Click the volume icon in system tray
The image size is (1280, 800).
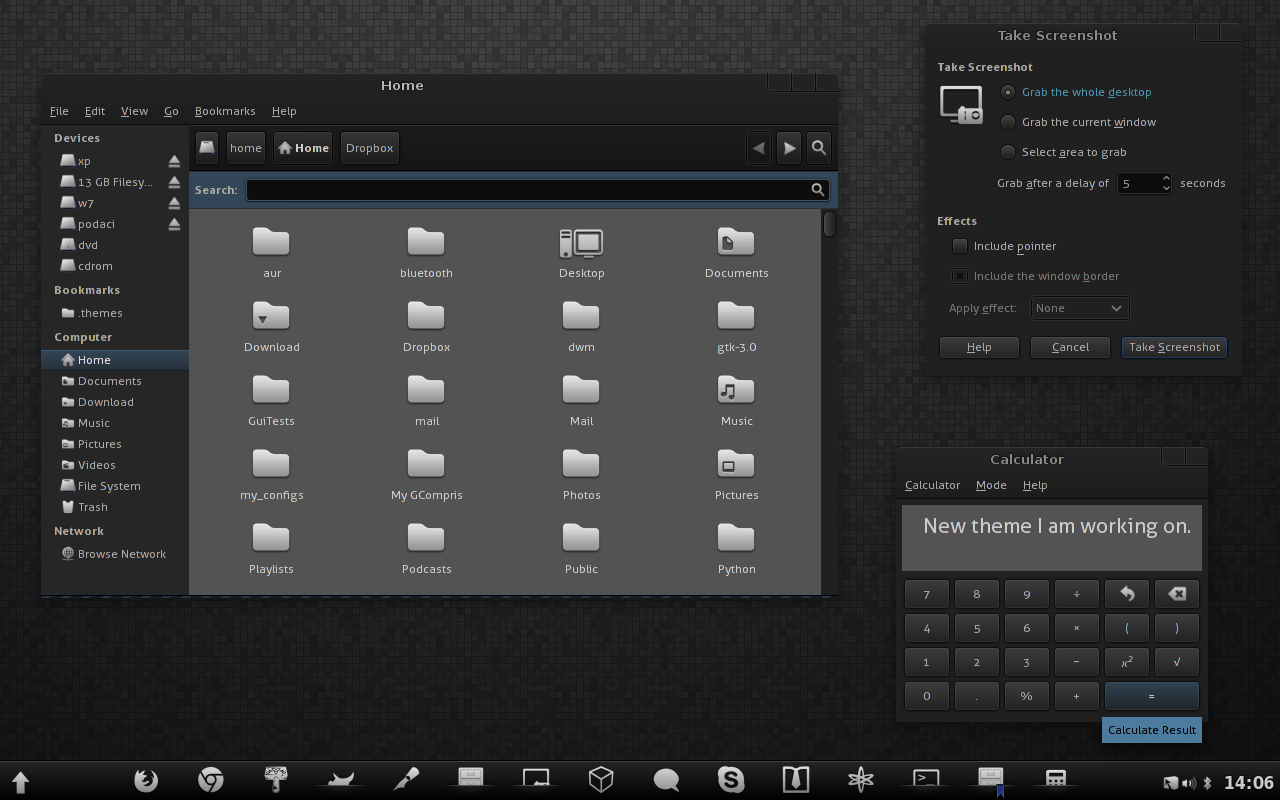[1188, 783]
